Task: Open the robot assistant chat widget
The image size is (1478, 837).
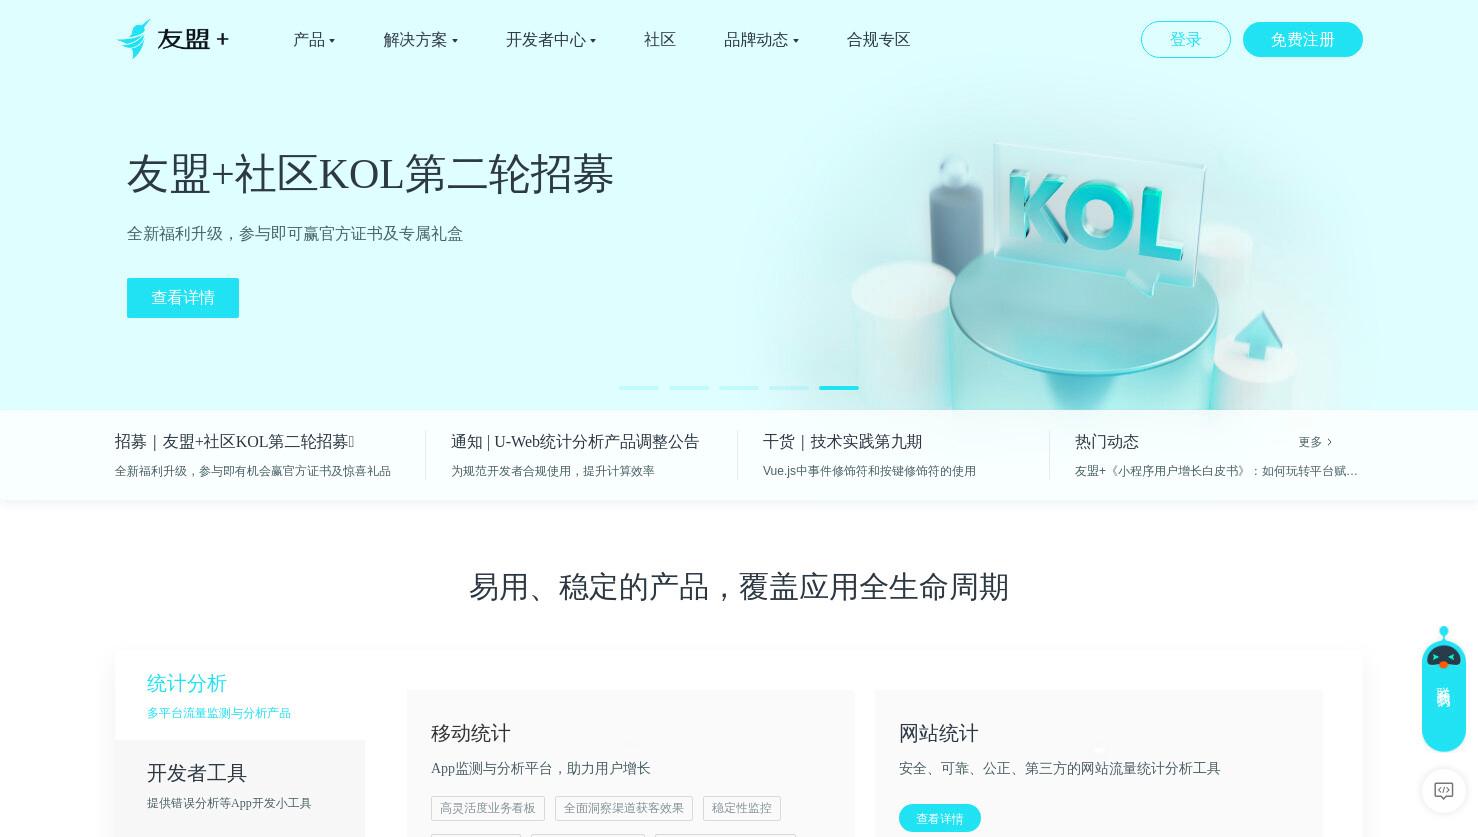Action: pyautogui.click(x=1443, y=689)
